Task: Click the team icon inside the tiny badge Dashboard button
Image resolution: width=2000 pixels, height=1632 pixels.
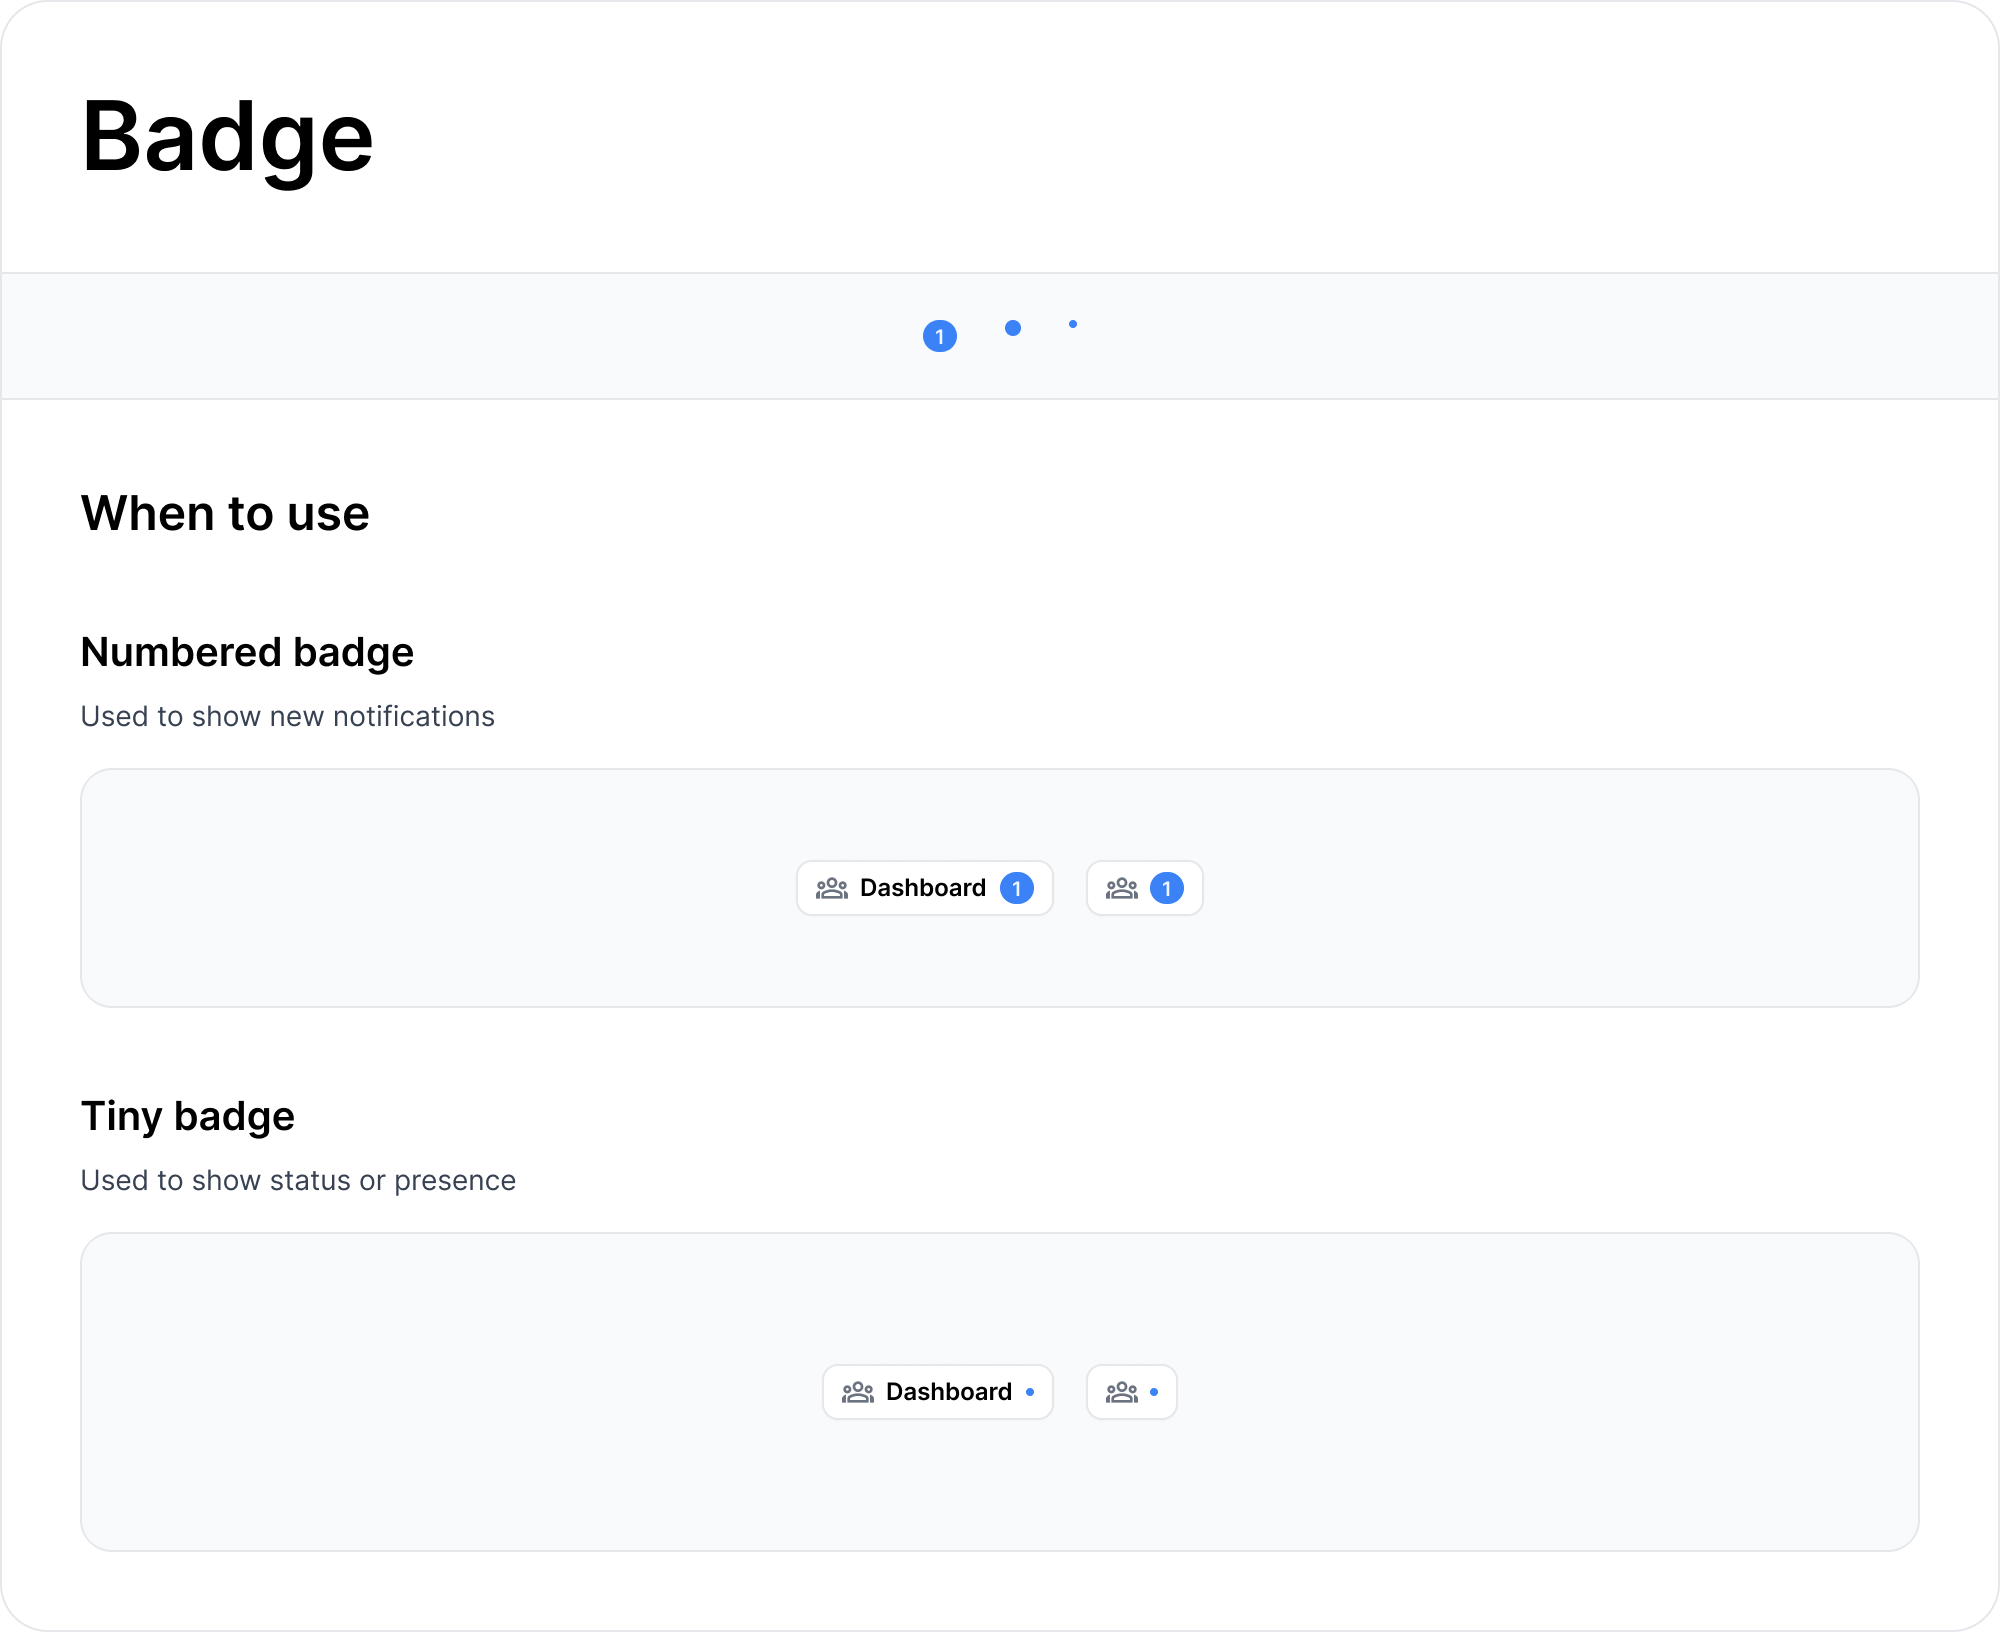Action: (x=860, y=1391)
